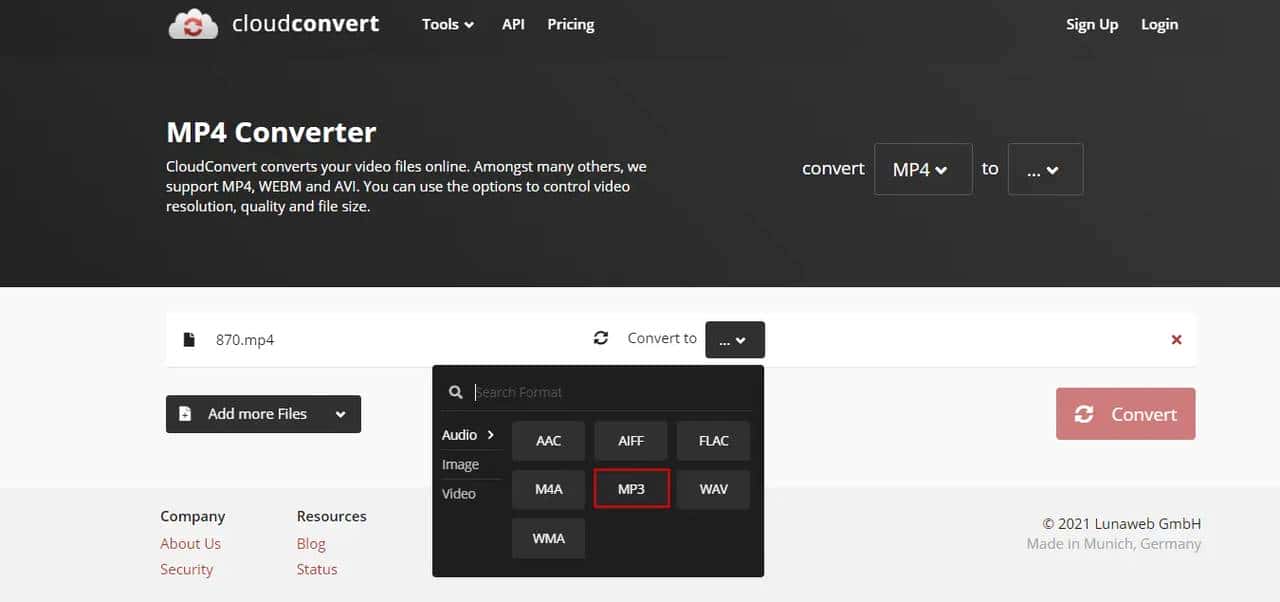1280x602 pixels.
Task: Remove 870.mp4 with the red X
Action: 1176,339
